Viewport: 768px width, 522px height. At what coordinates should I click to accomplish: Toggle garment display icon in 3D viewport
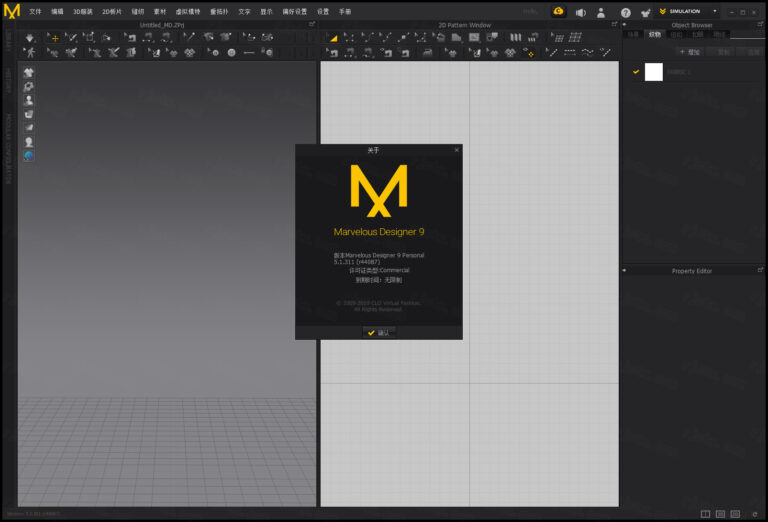[29, 72]
